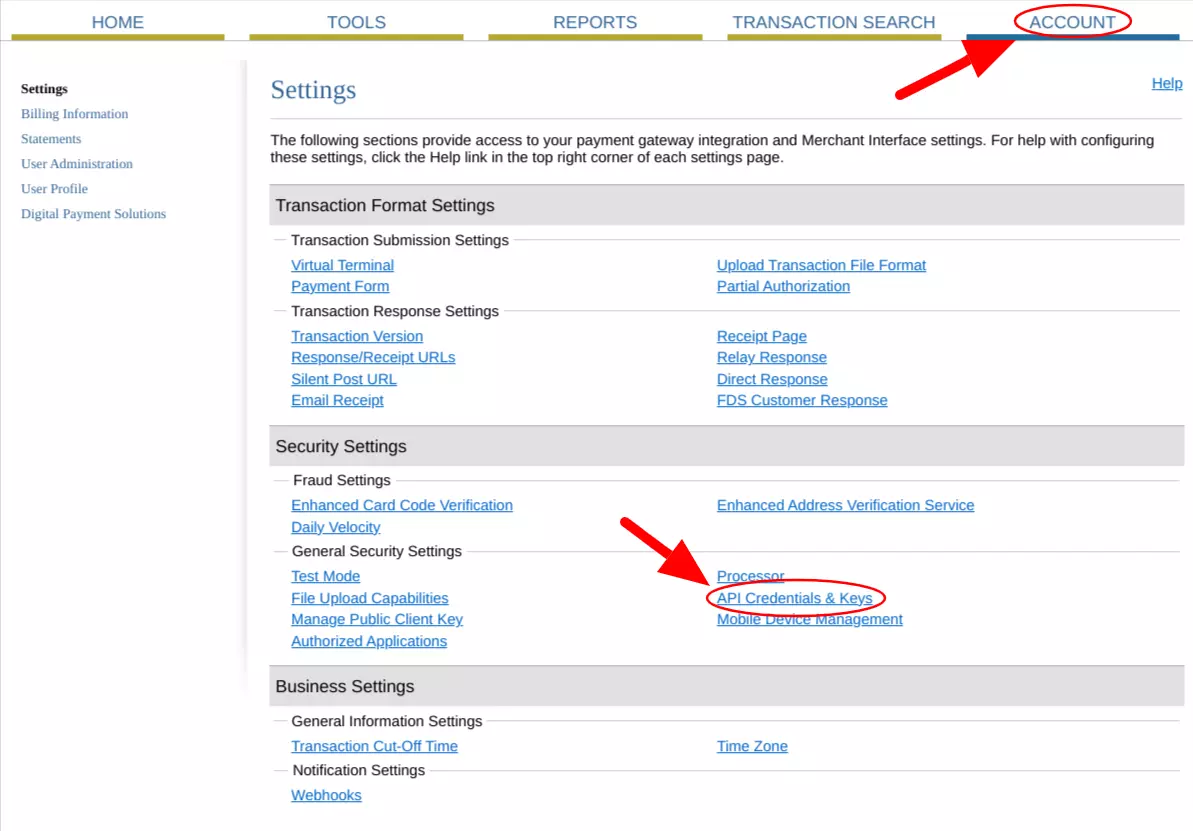
Task: Switch to the TOOLS tab
Action: pyautogui.click(x=356, y=22)
